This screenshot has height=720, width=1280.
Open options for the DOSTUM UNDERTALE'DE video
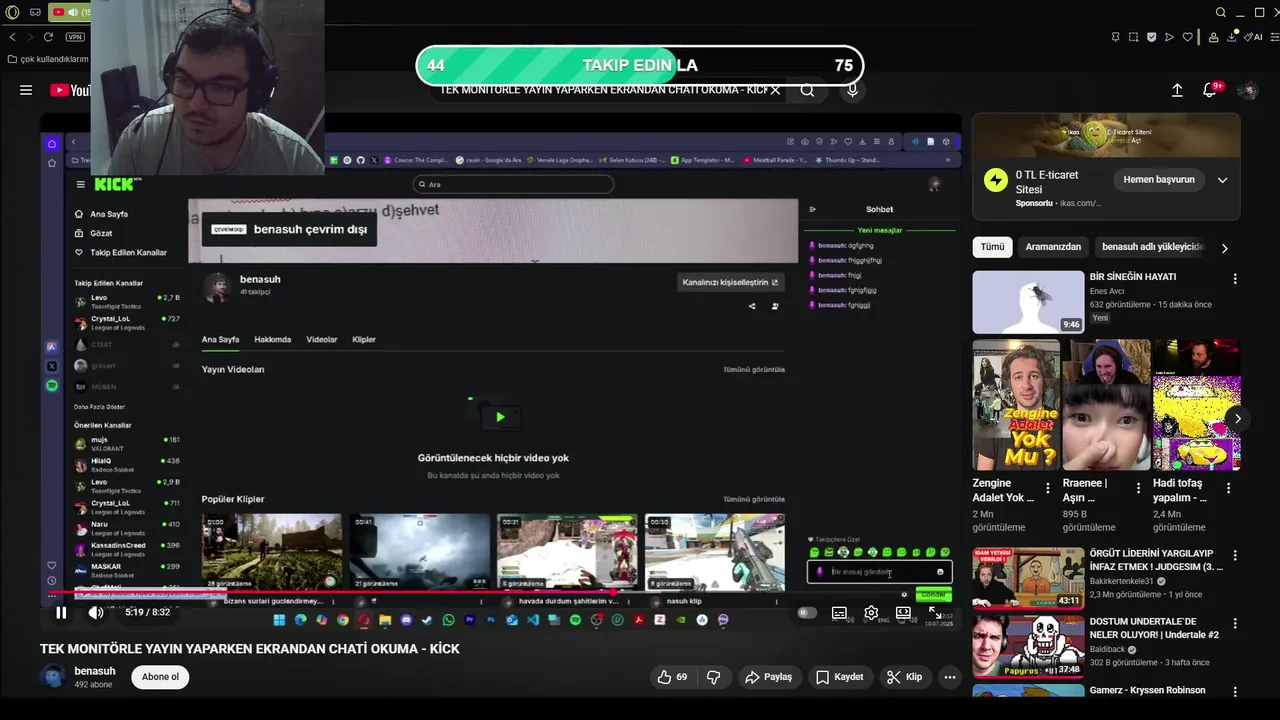point(1235,624)
